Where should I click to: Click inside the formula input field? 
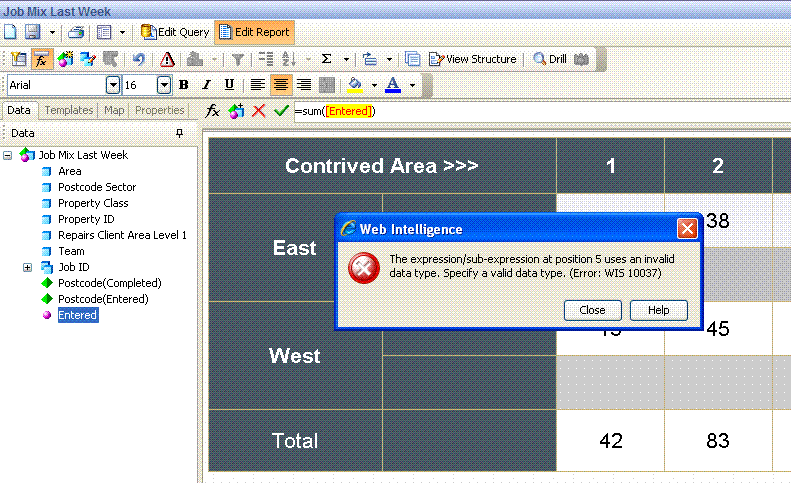[x=542, y=111]
